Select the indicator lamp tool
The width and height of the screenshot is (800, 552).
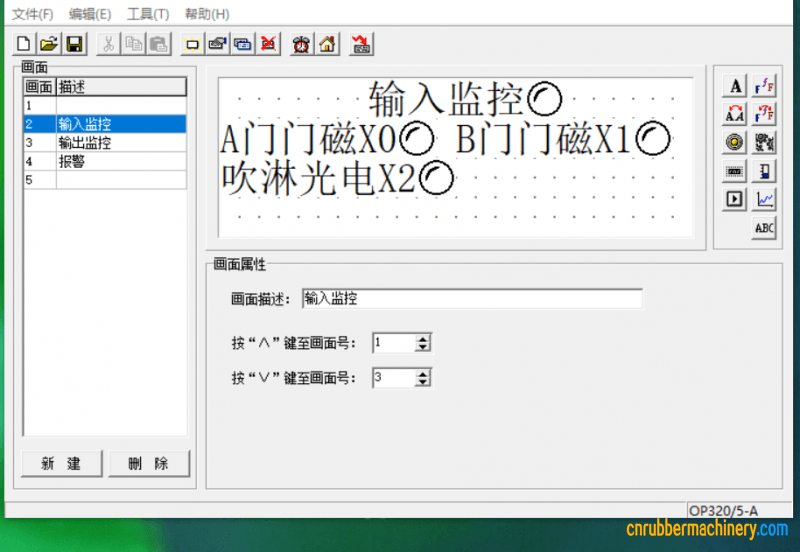click(x=735, y=142)
